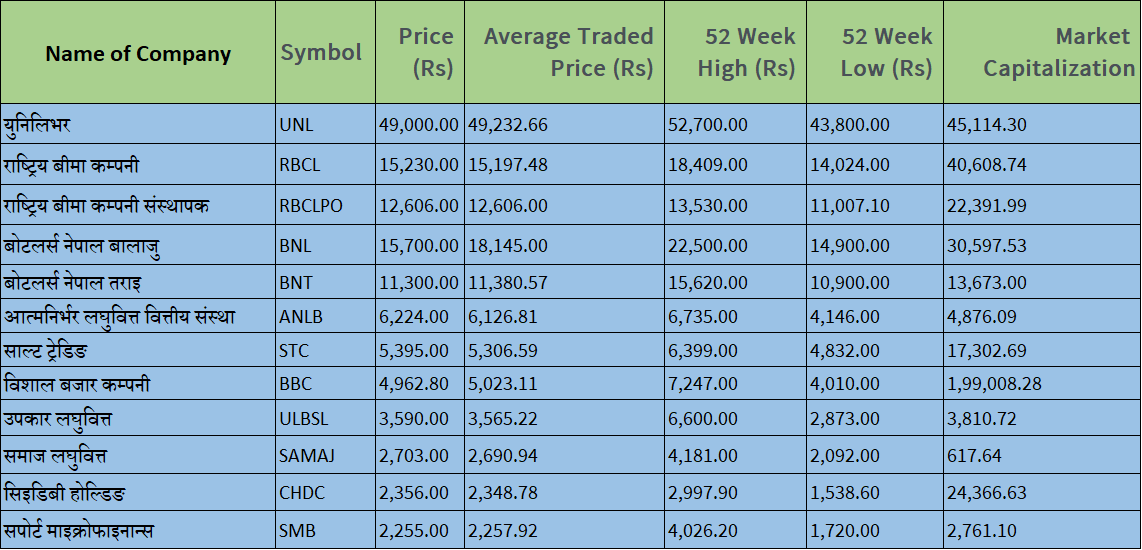Select the Symbol column header
Image resolution: width=1142 pixels, height=550 pixels.
coord(321,52)
